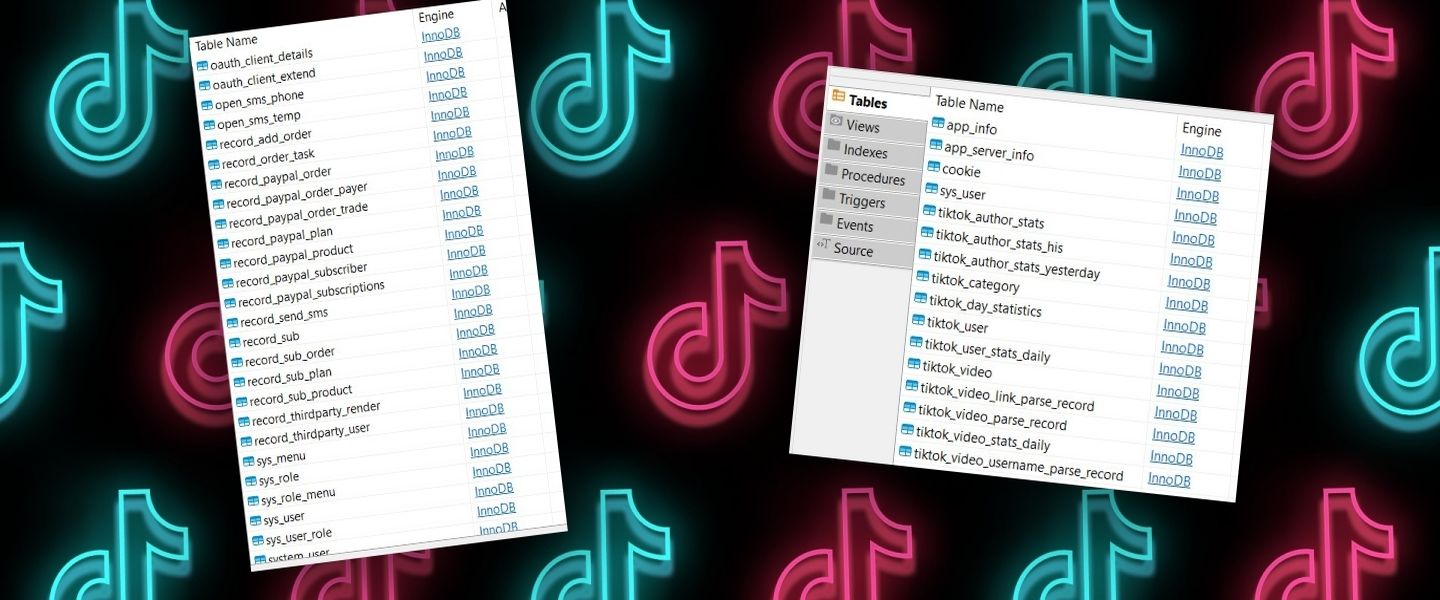Image resolution: width=1440 pixels, height=600 pixels.
Task: Sort by Table Name header in left list
Action: (x=226, y=43)
